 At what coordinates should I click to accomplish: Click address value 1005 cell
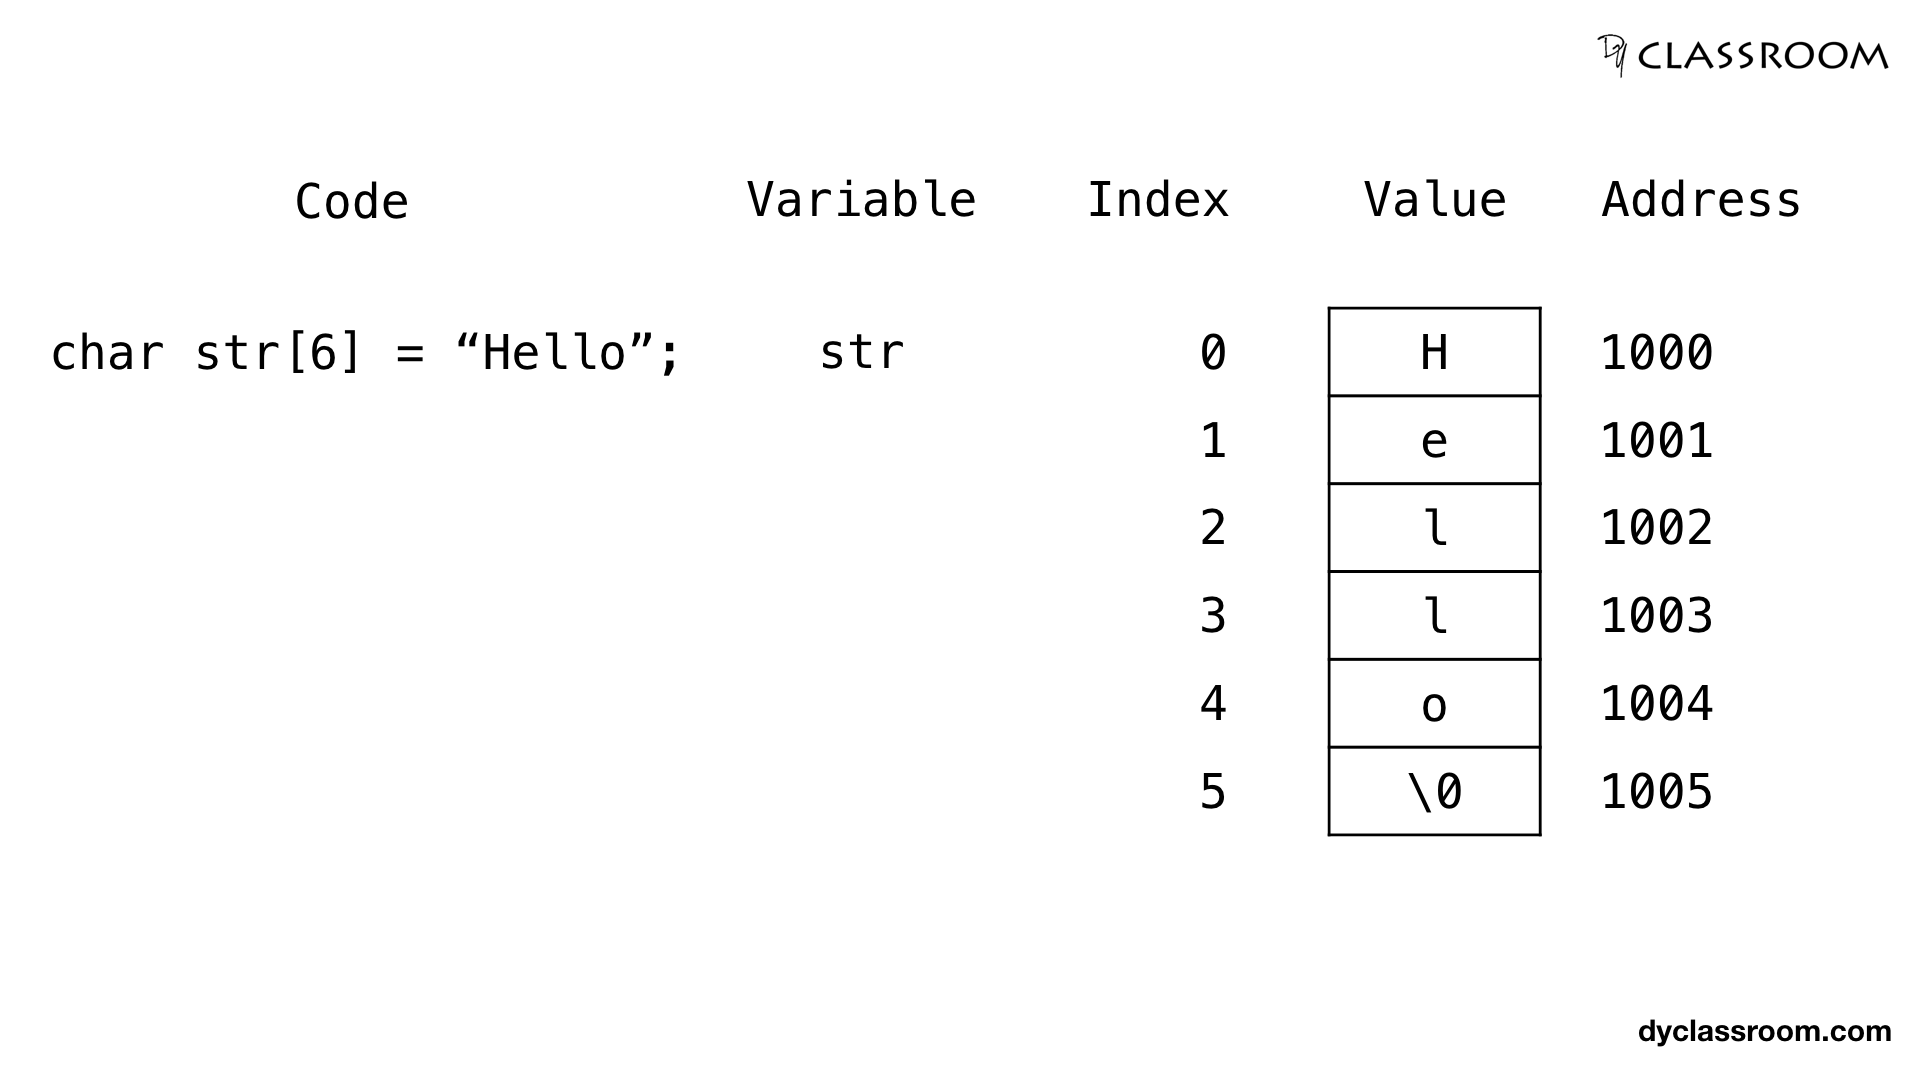click(1687, 789)
